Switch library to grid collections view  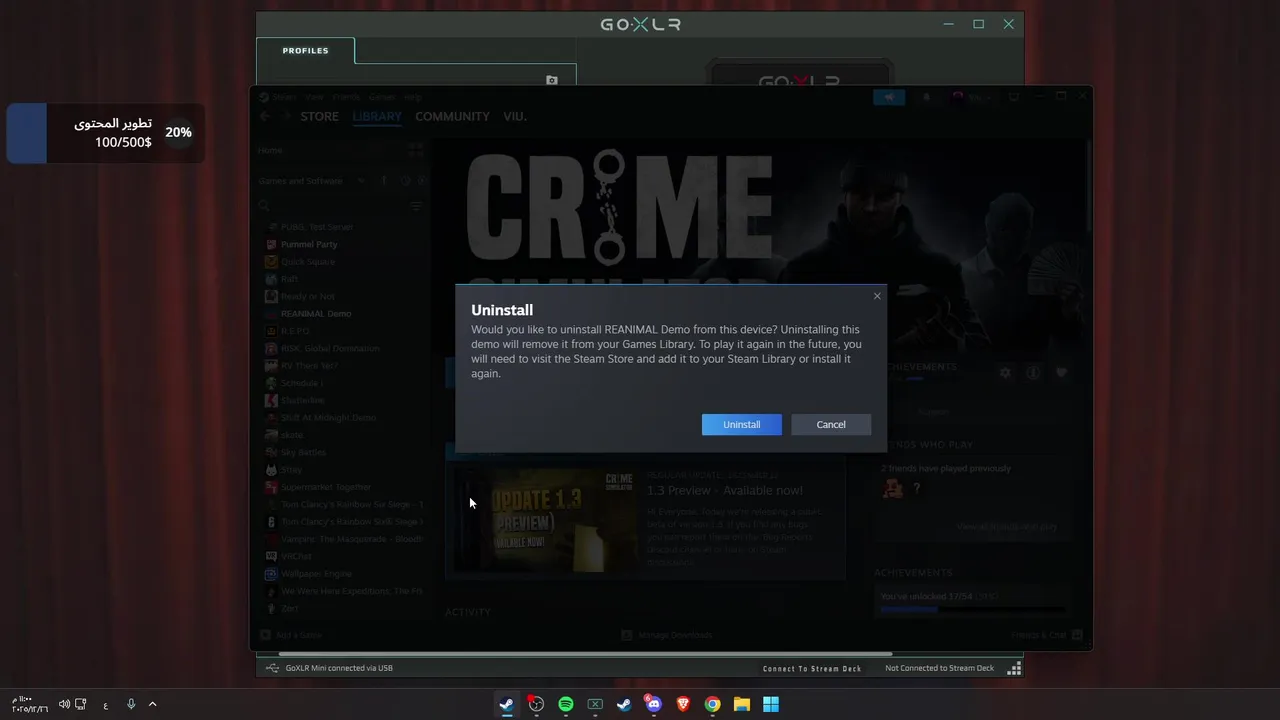(416, 150)
